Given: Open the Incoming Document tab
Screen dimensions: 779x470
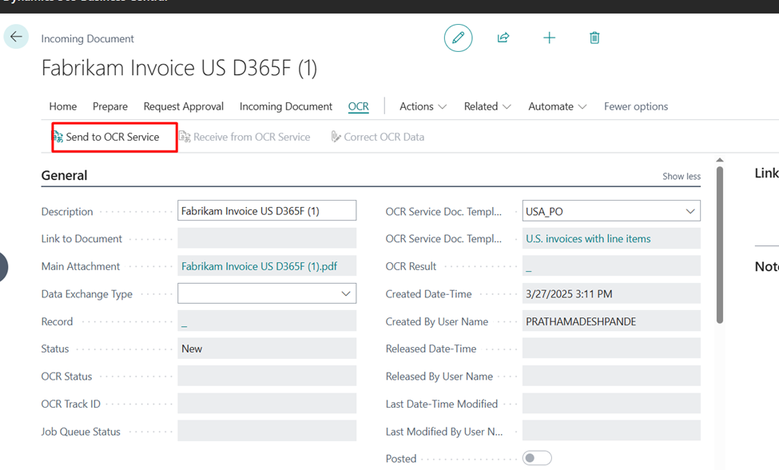Looking at the screenshot, I should 286,106.
